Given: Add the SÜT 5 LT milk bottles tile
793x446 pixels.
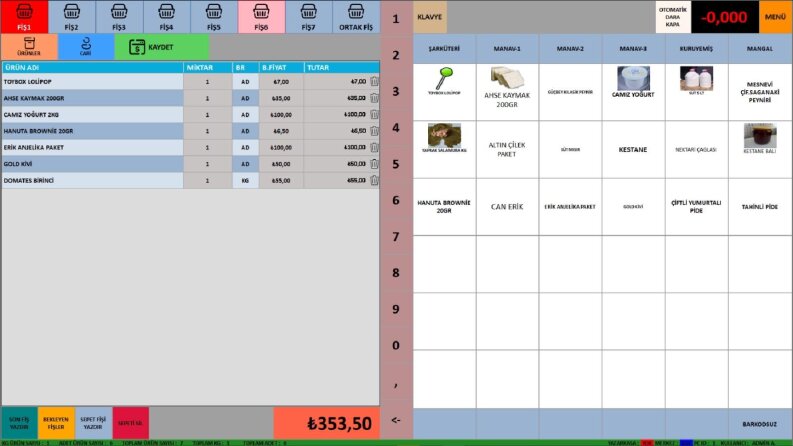Looking at the screenshot, I should [696, 92].
